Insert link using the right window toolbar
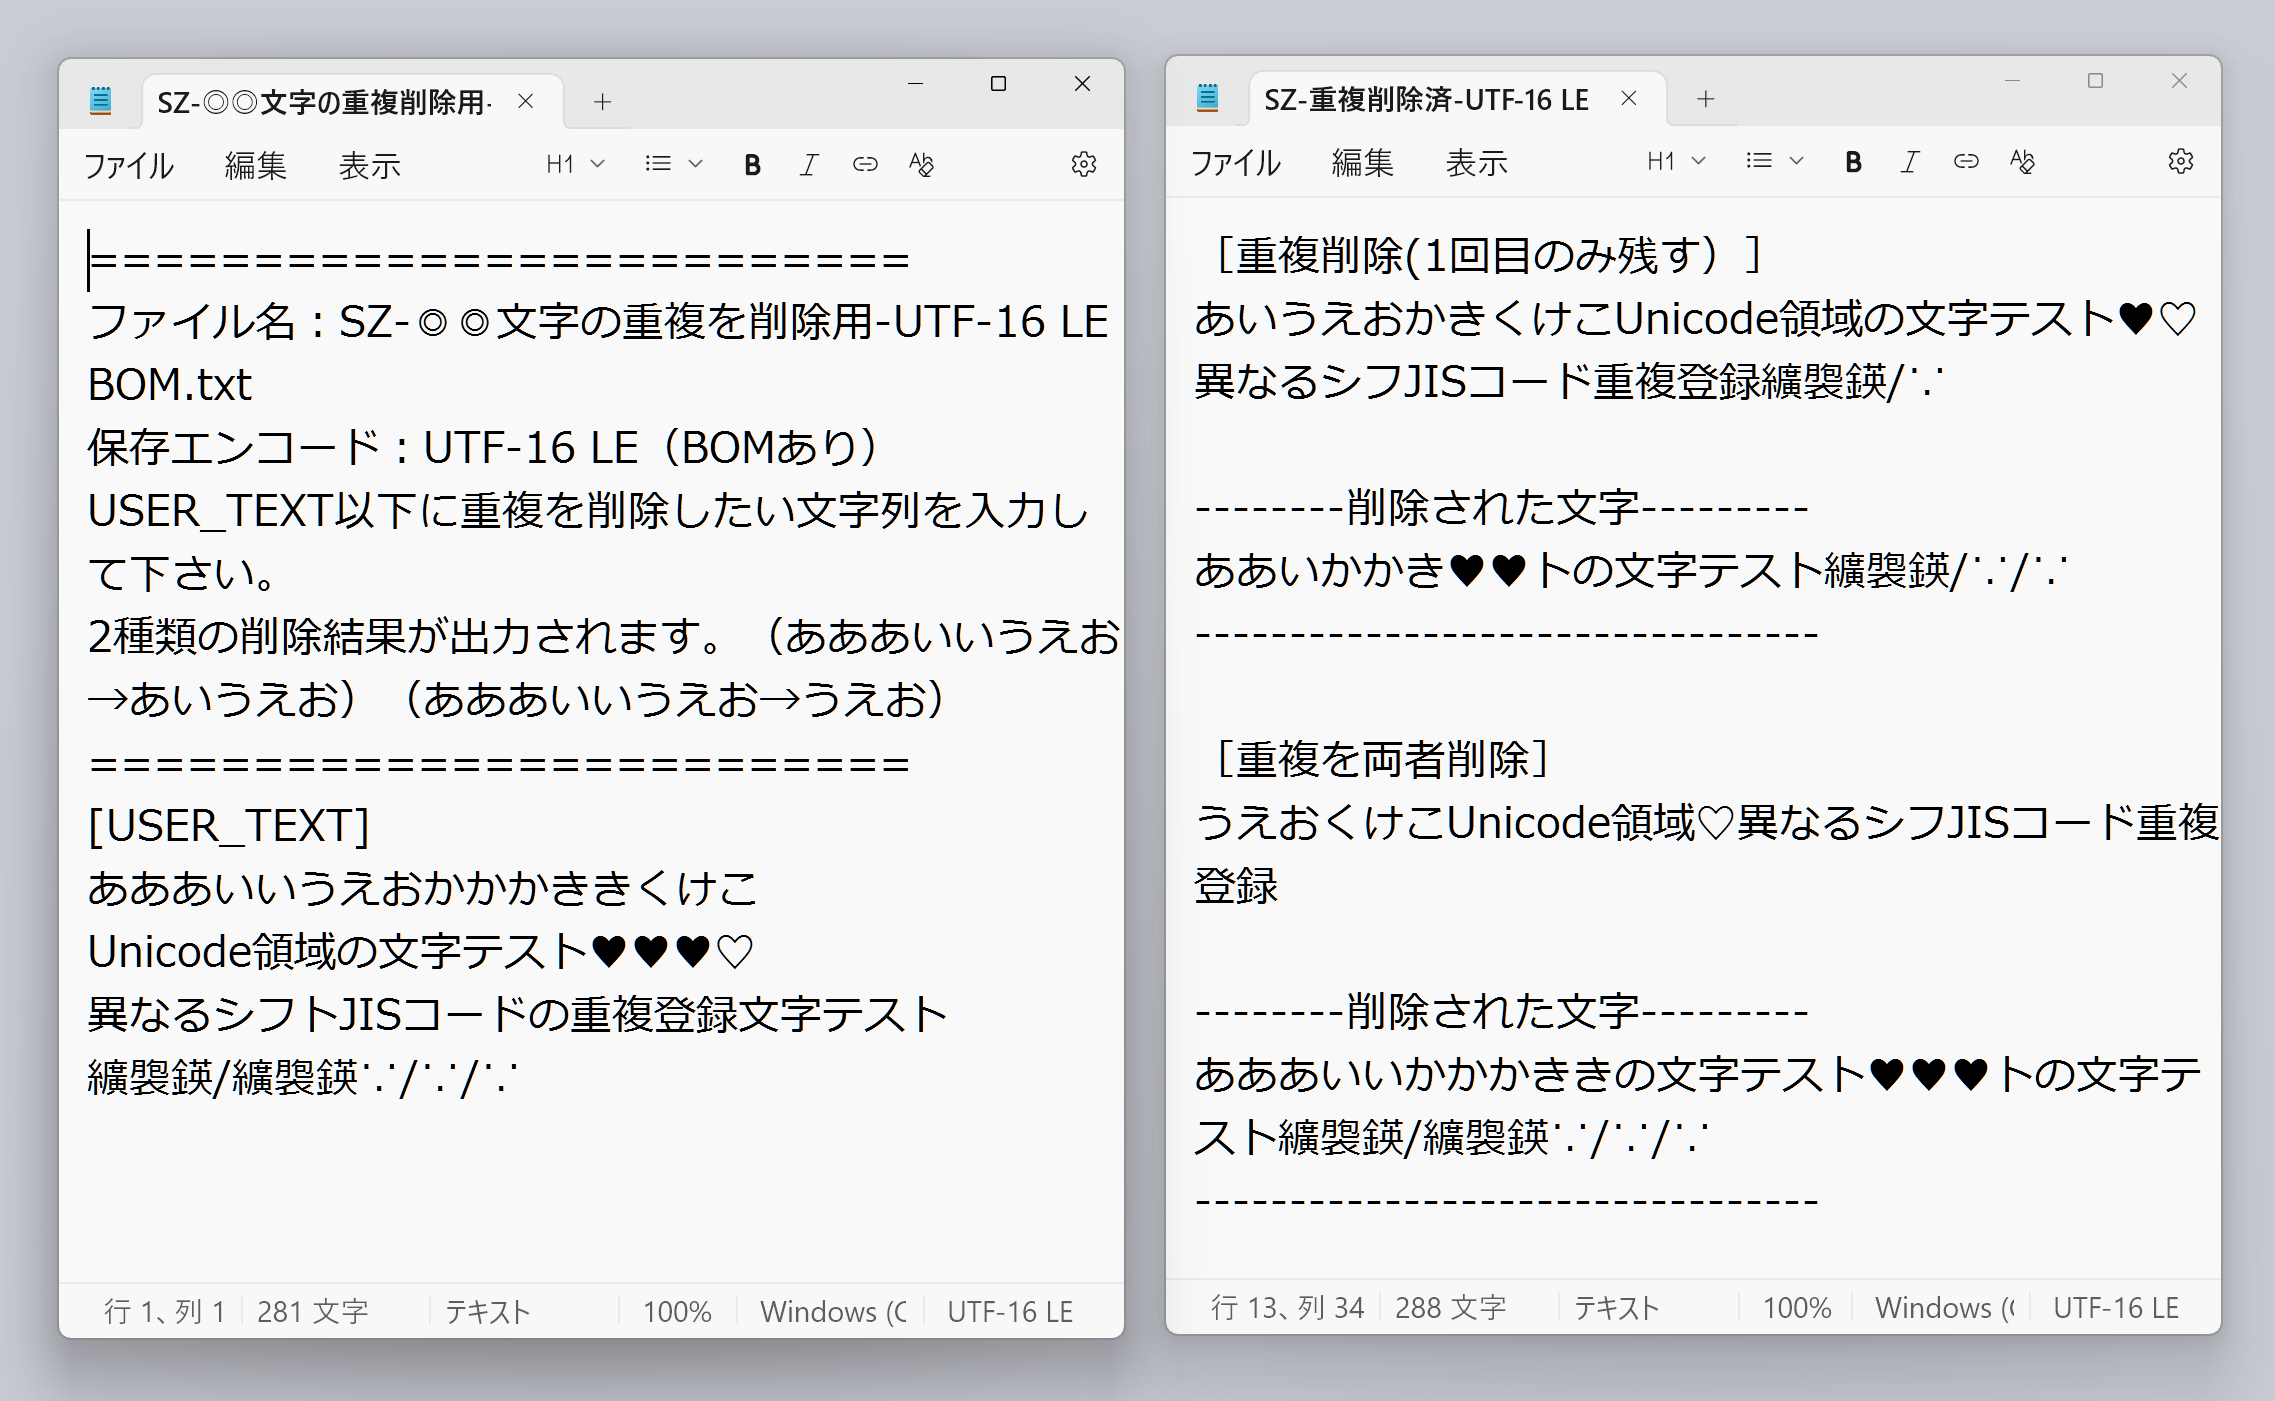The height and width of the screenshot is (1401, 2275). click(x=1966, y=161)
